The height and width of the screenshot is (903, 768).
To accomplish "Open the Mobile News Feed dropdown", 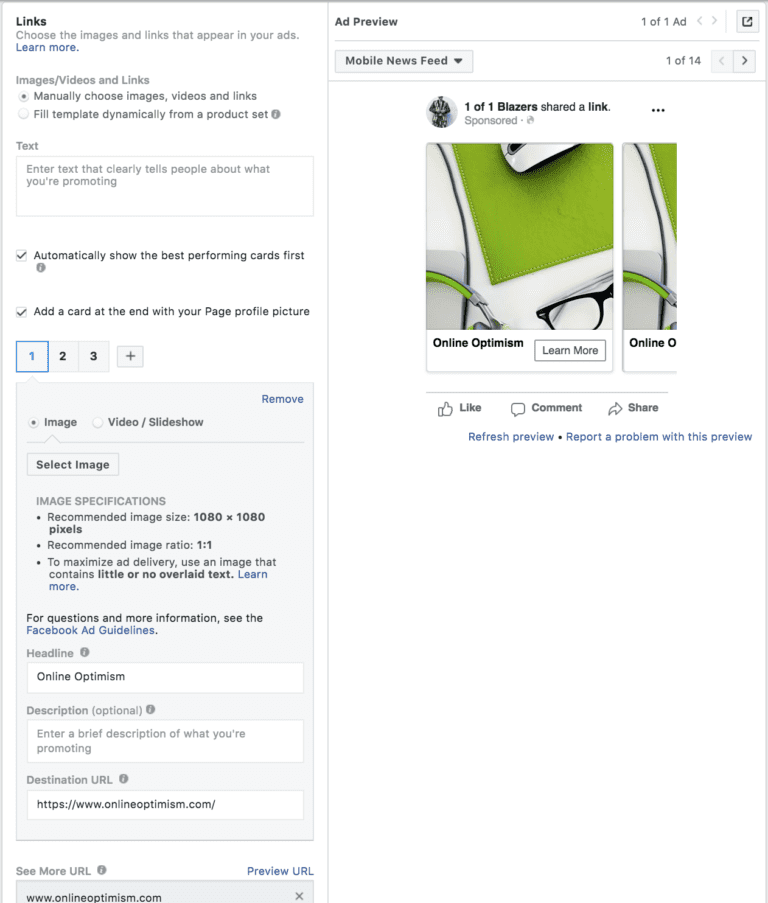I will click(404, 61).
